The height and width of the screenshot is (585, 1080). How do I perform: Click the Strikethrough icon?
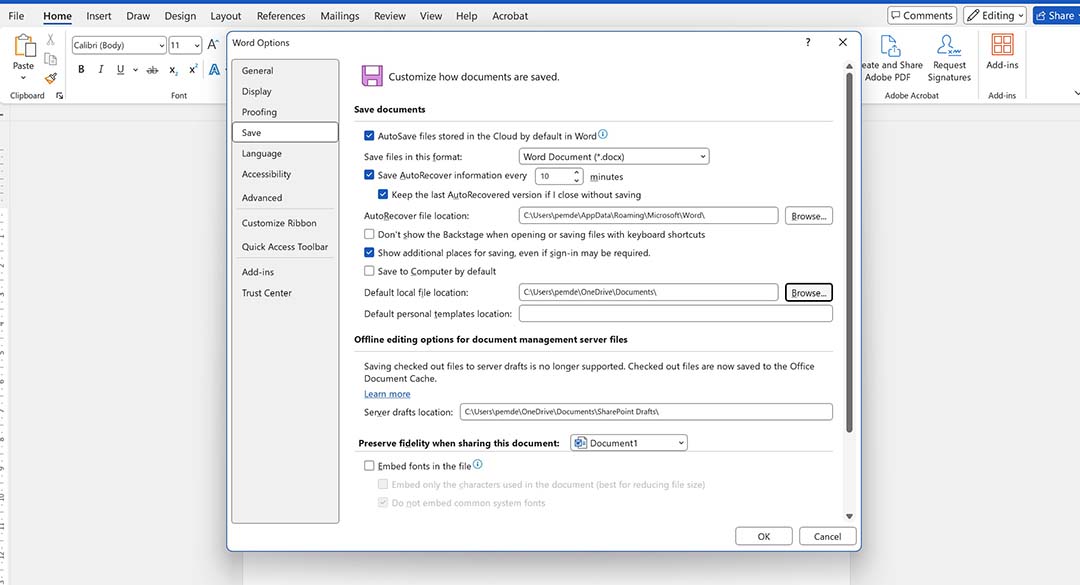click(x=152, y=70)
